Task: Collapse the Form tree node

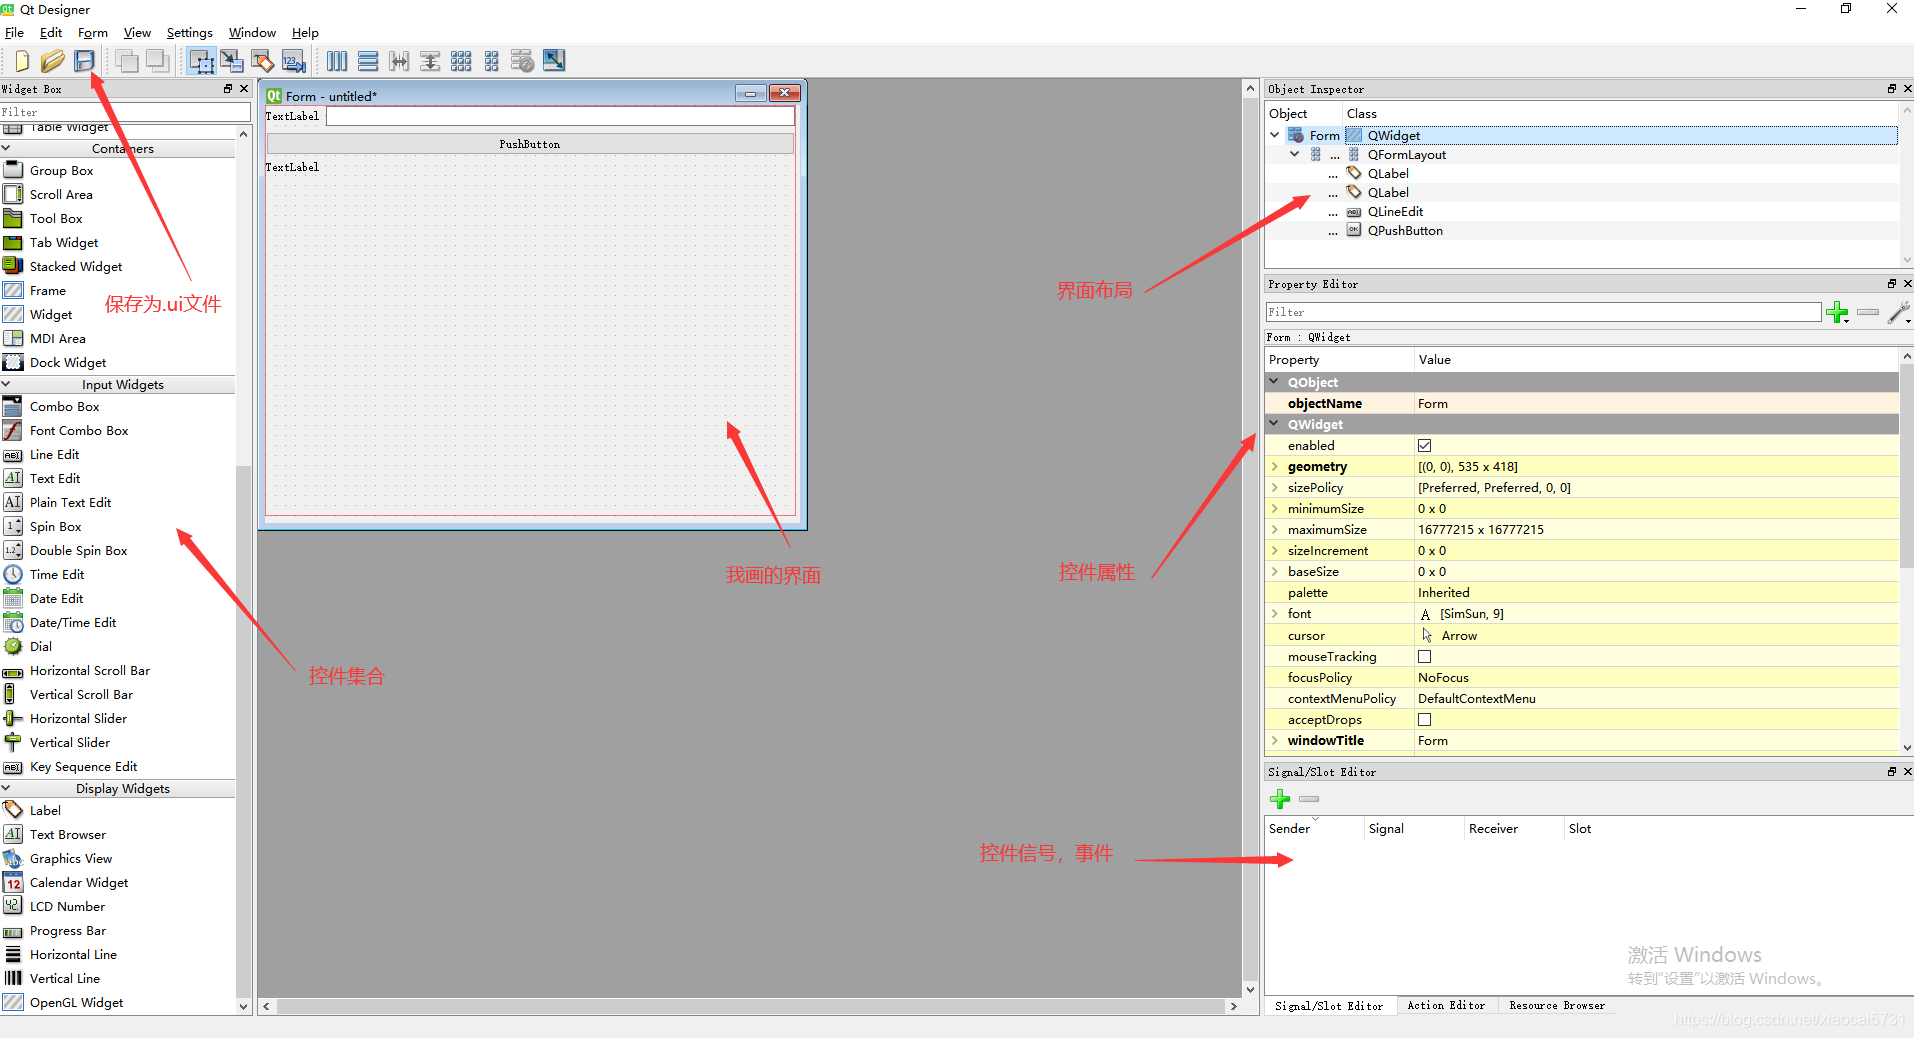Action: pos(1275,135)
